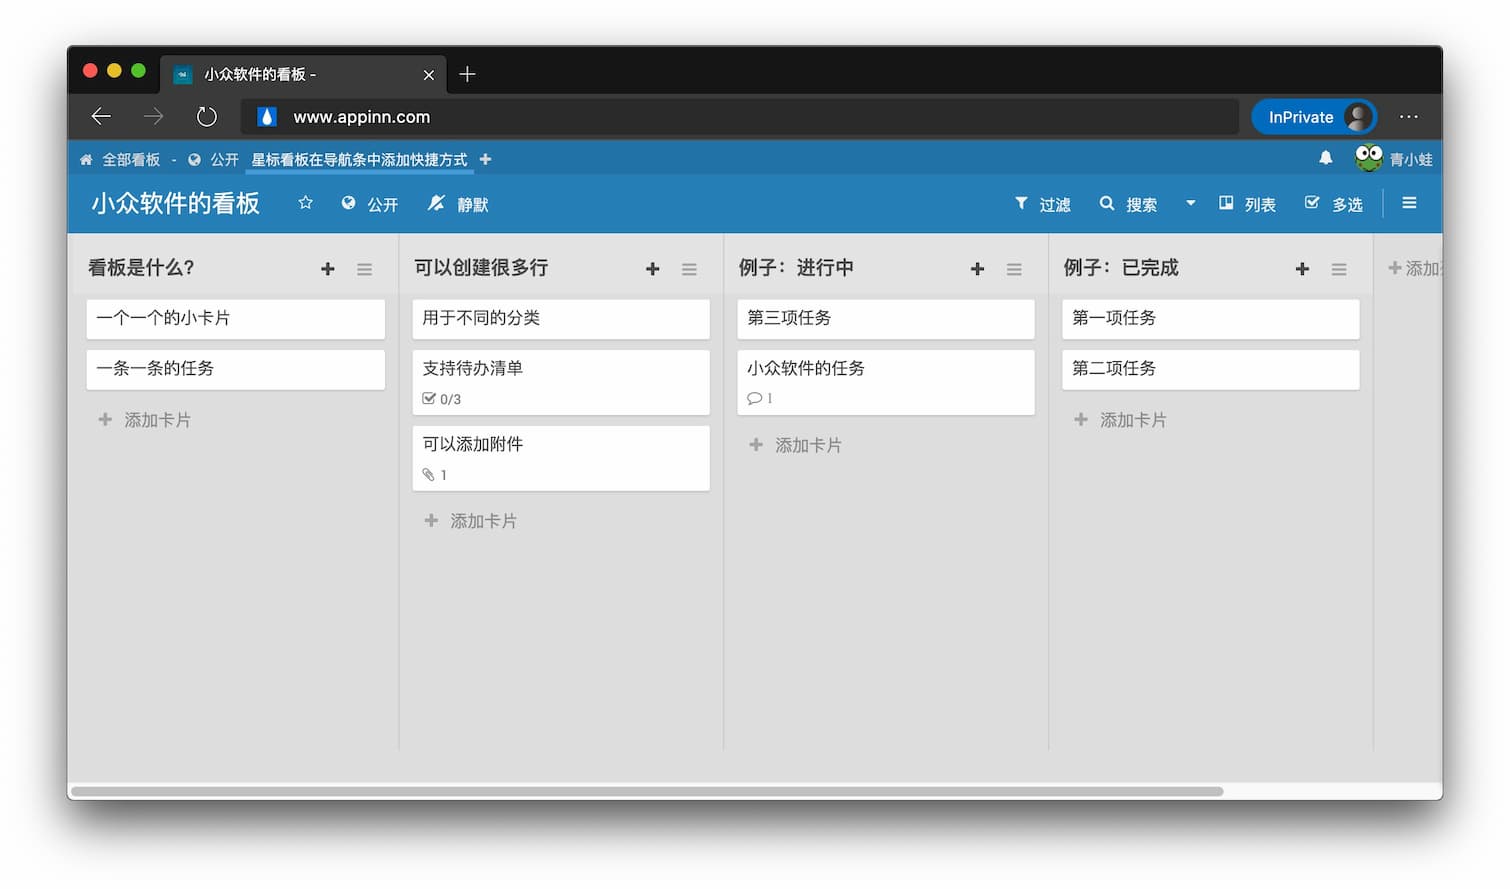Switch board view to 列表
This screenshot has height=889, width=1510.
point(1247,204)
